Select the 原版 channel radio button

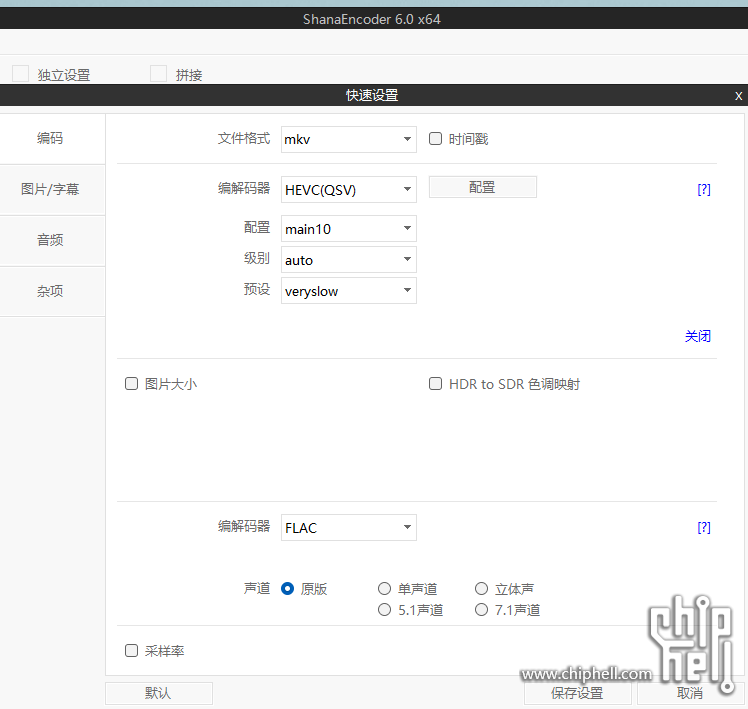pos(287,589)
